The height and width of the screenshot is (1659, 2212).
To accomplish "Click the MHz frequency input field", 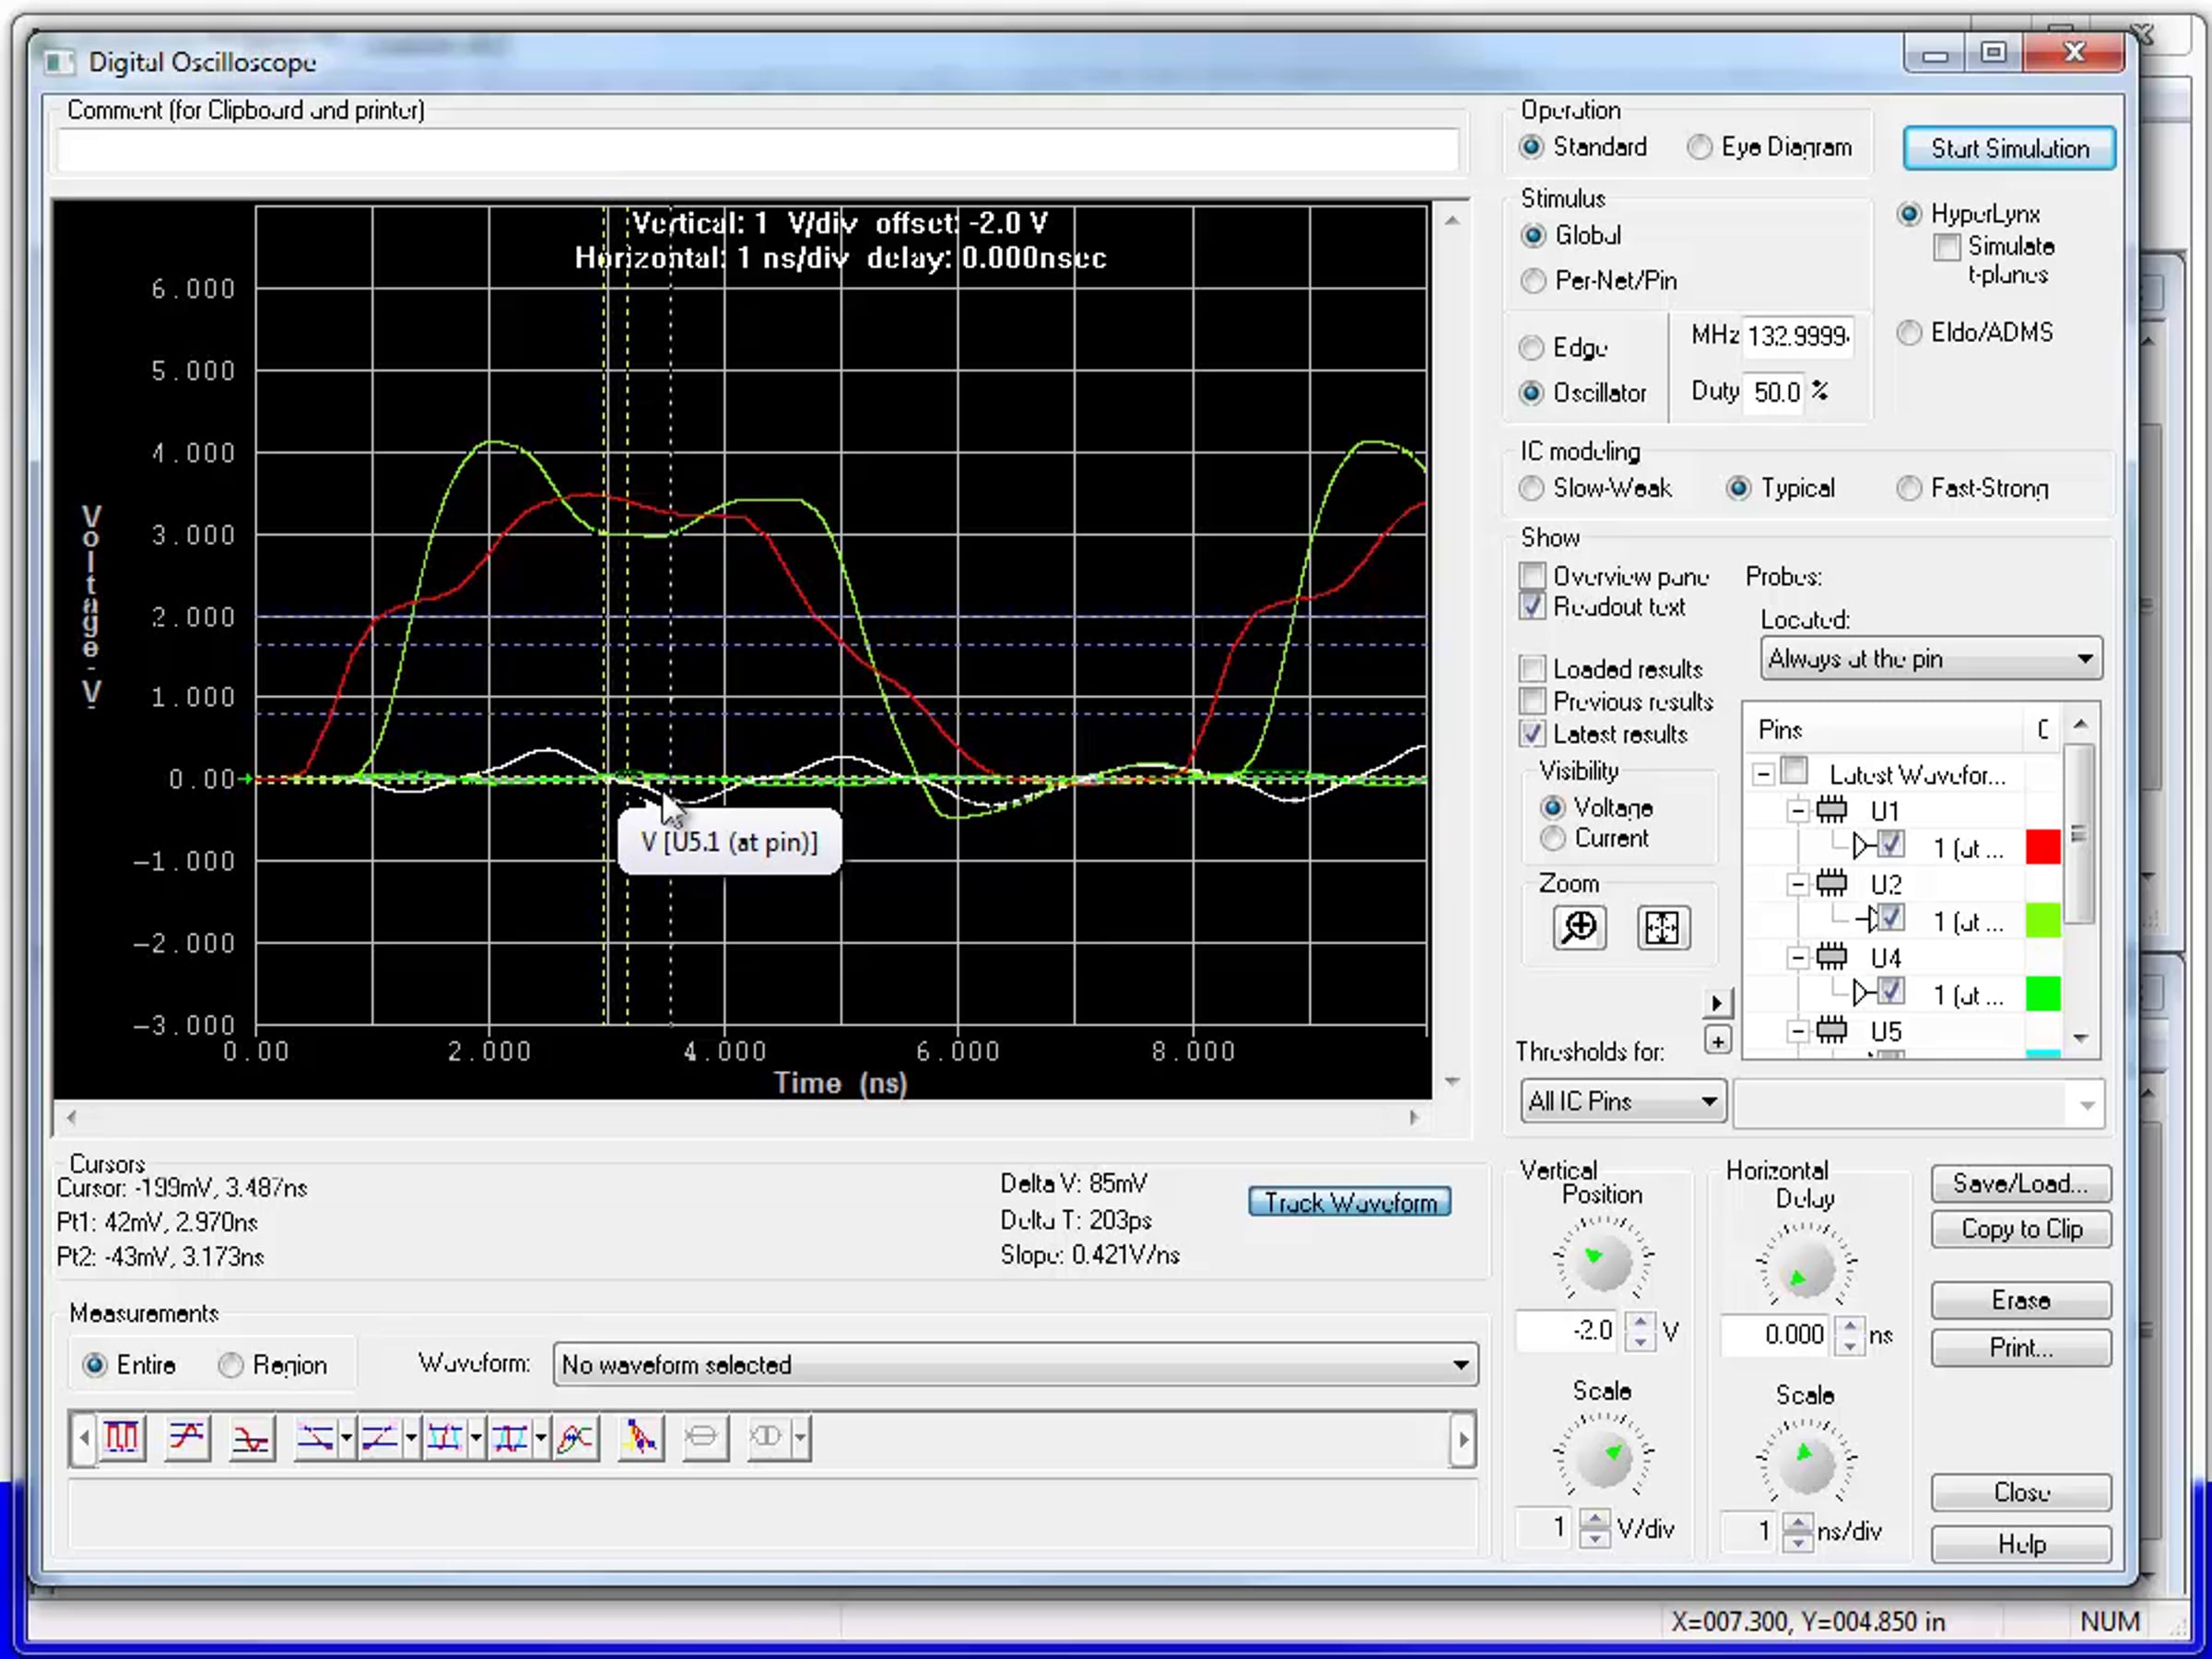I will 1798,336.
